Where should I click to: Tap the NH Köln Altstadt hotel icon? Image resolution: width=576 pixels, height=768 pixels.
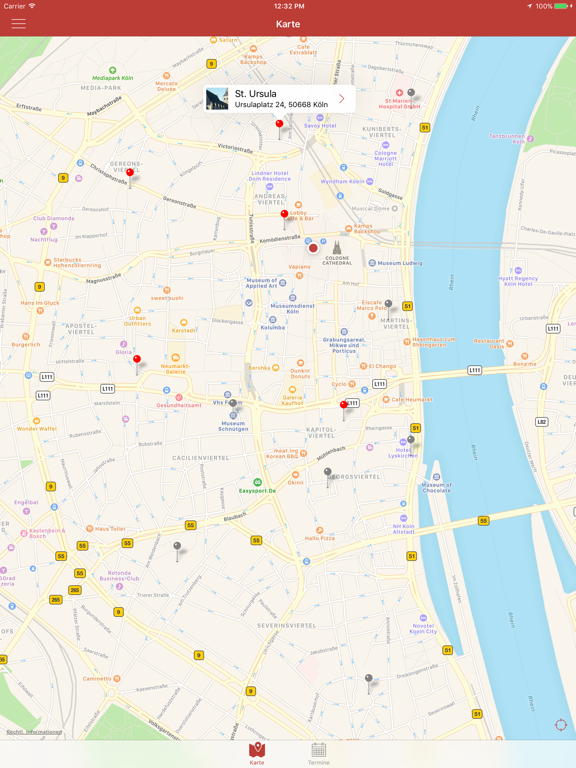pos(404,518)
